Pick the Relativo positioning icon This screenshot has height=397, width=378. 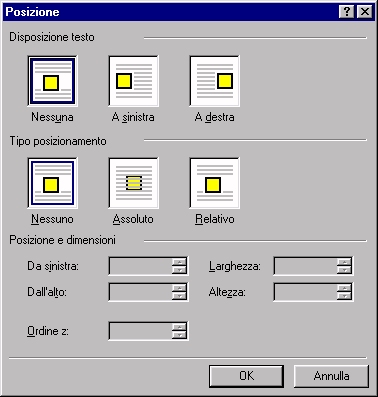pyautogui.click(x=214, y=183)
